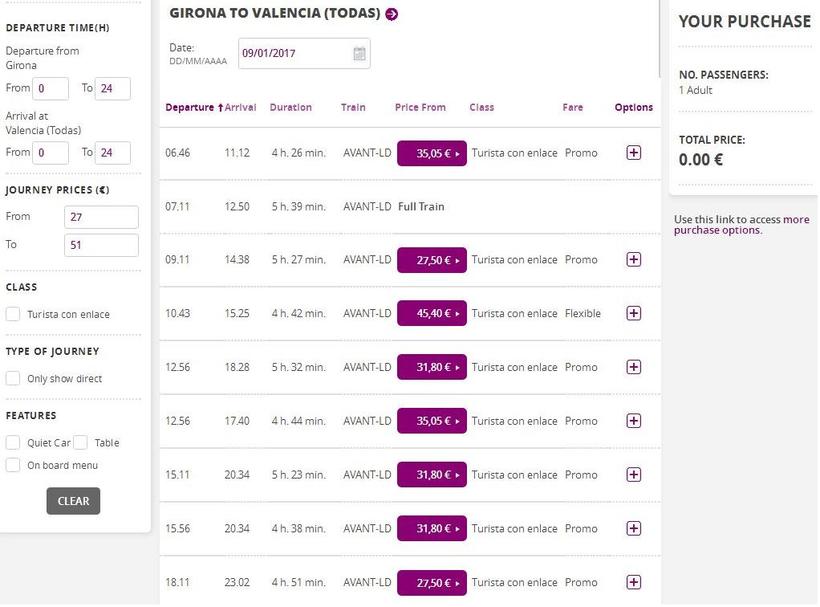Expand options for the 12.56 train arriving 18.28
The height and width of the screenshot is (607, 820).
click(633, 367)
